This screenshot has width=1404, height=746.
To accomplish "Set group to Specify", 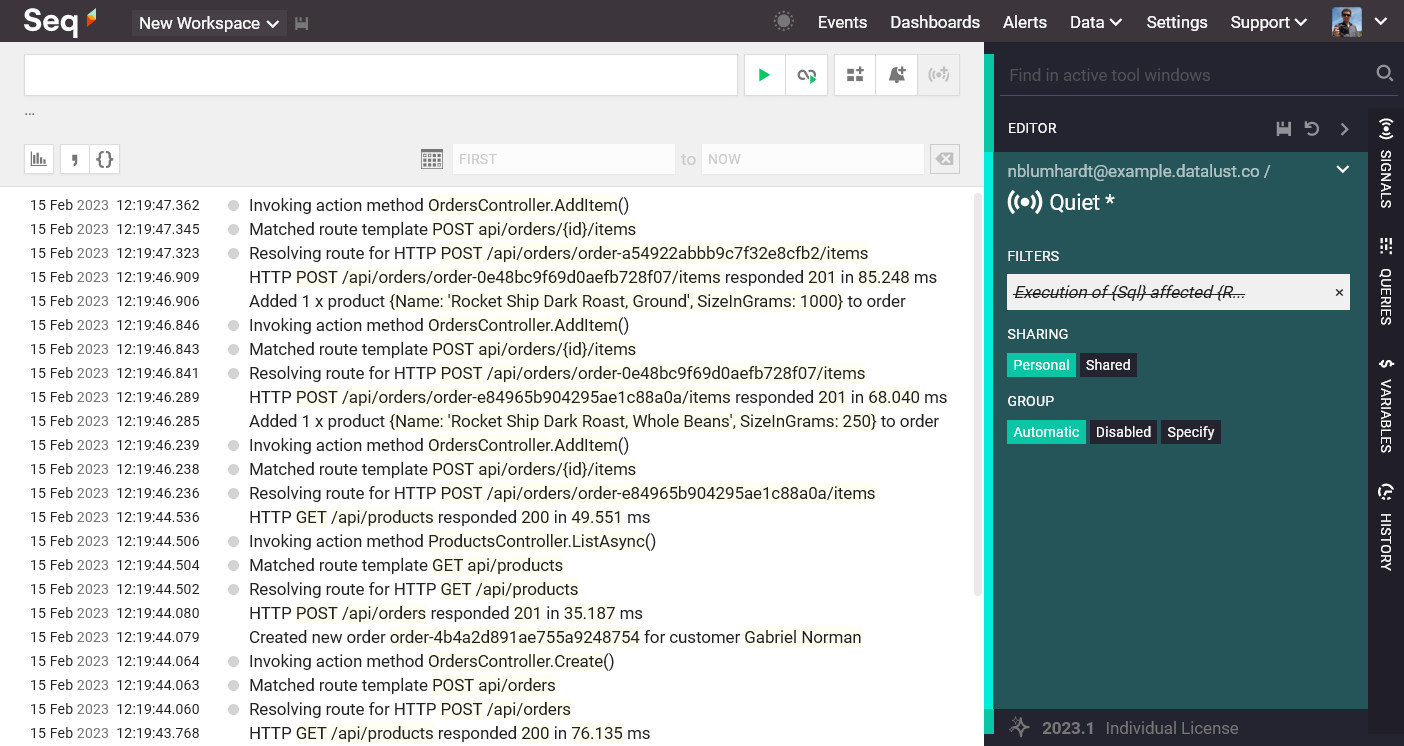I will click(x=1190, y=432).
